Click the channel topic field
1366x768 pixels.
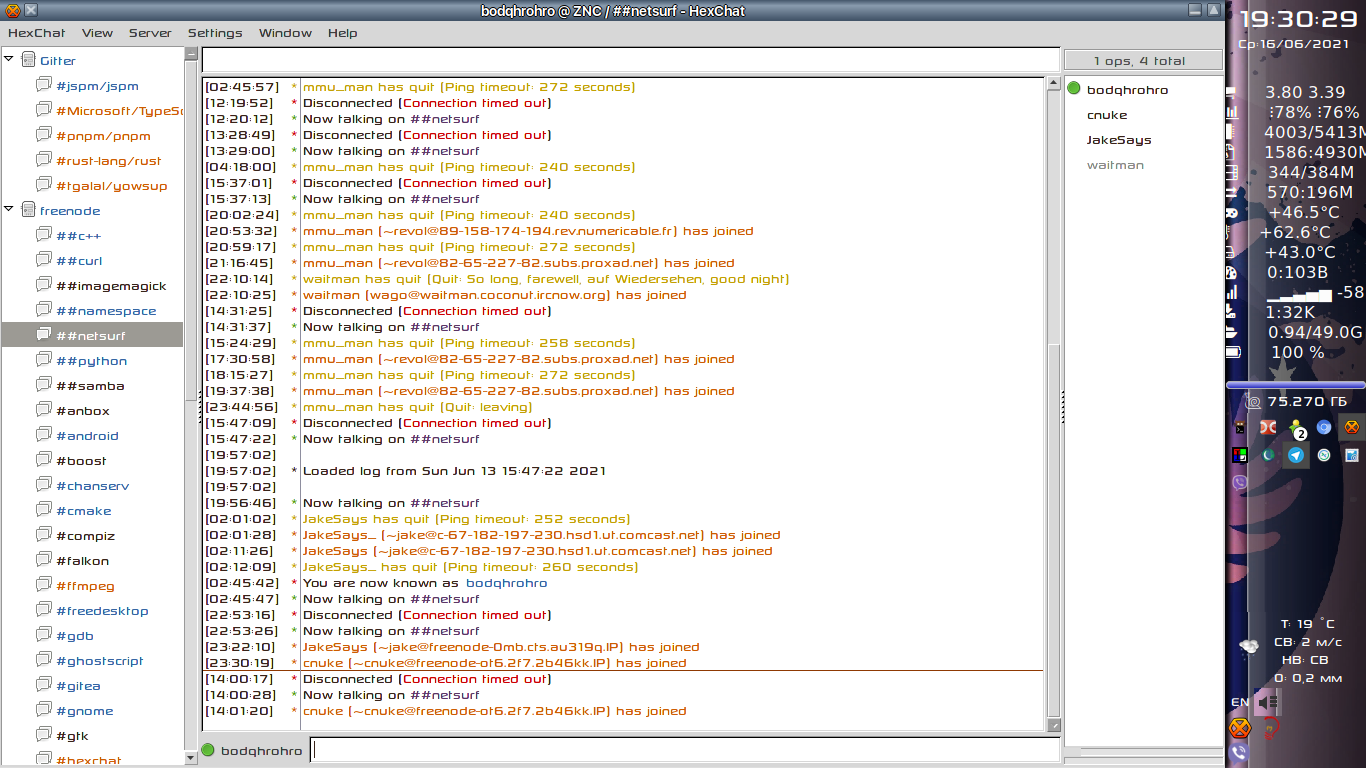630,60
